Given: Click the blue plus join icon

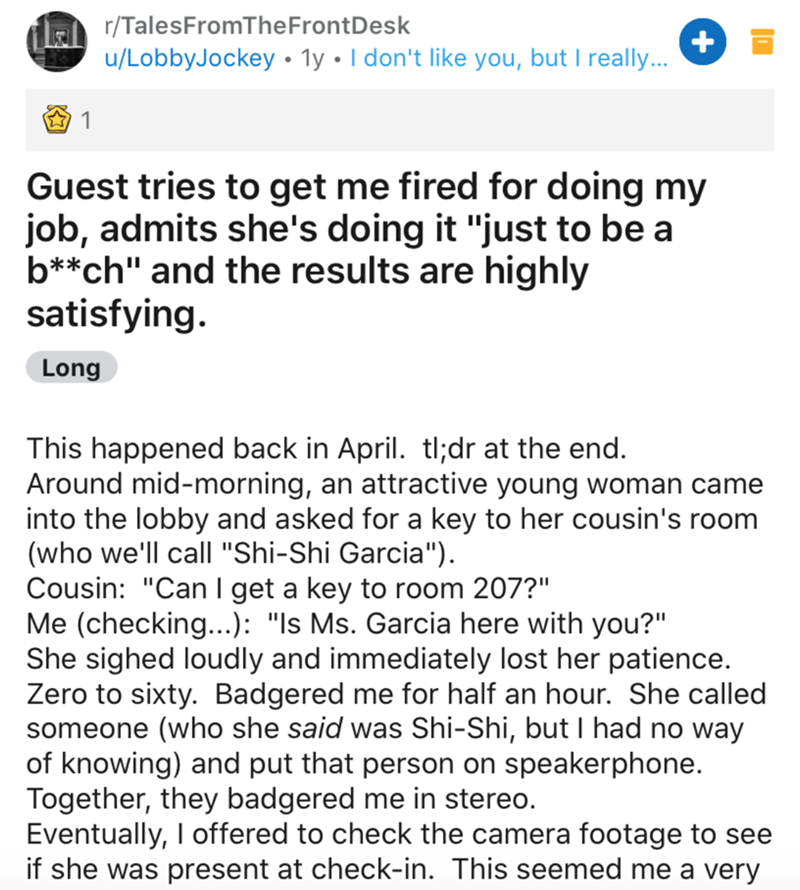Looking at the screenshot, I should (x=703, y=42).
